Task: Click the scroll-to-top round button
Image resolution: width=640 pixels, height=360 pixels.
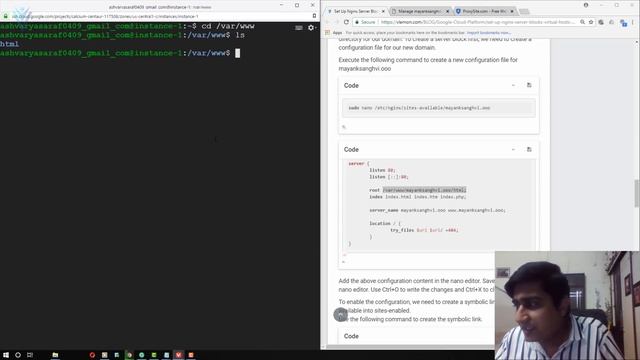Action: pyautogui.click(x=340, y=315)
